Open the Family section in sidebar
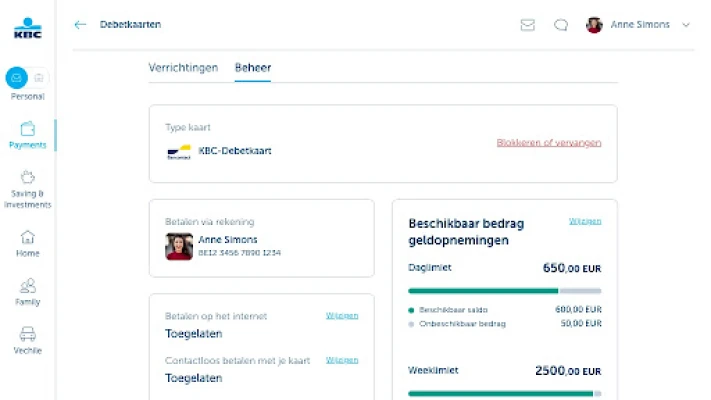 pyautogui.click(x=27, y=291)
